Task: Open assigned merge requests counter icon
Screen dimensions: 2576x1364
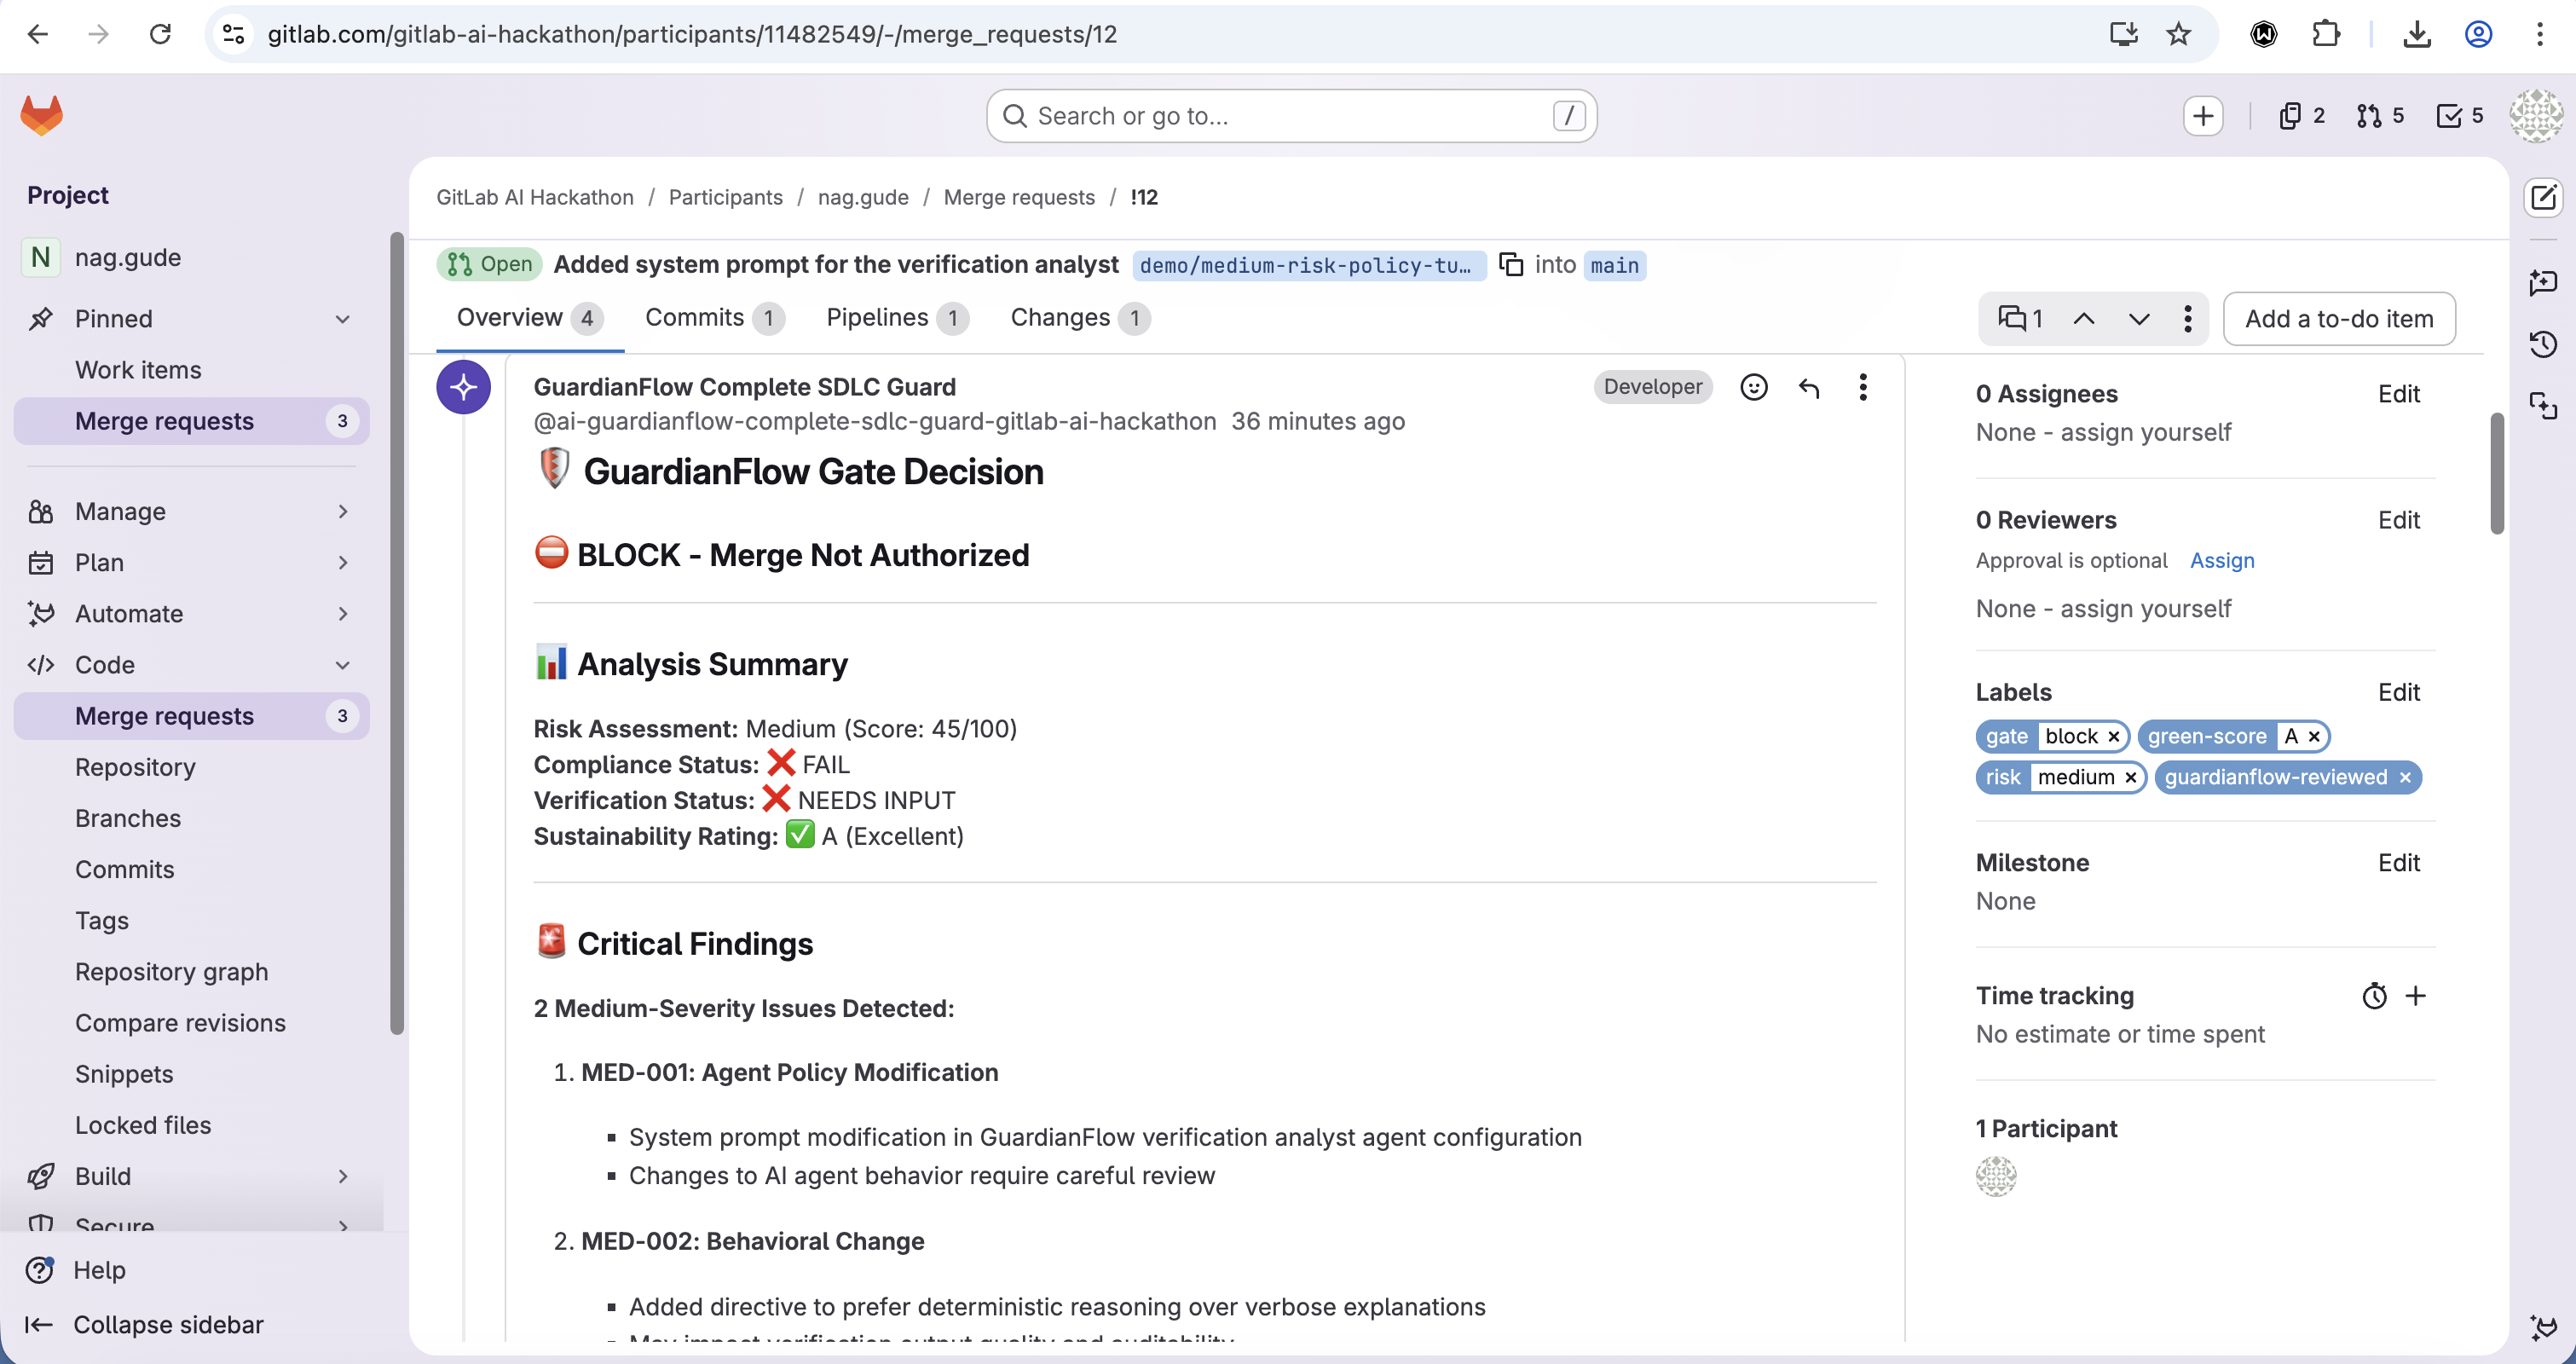Action: pyautogui.click(x=2380, y=116)
